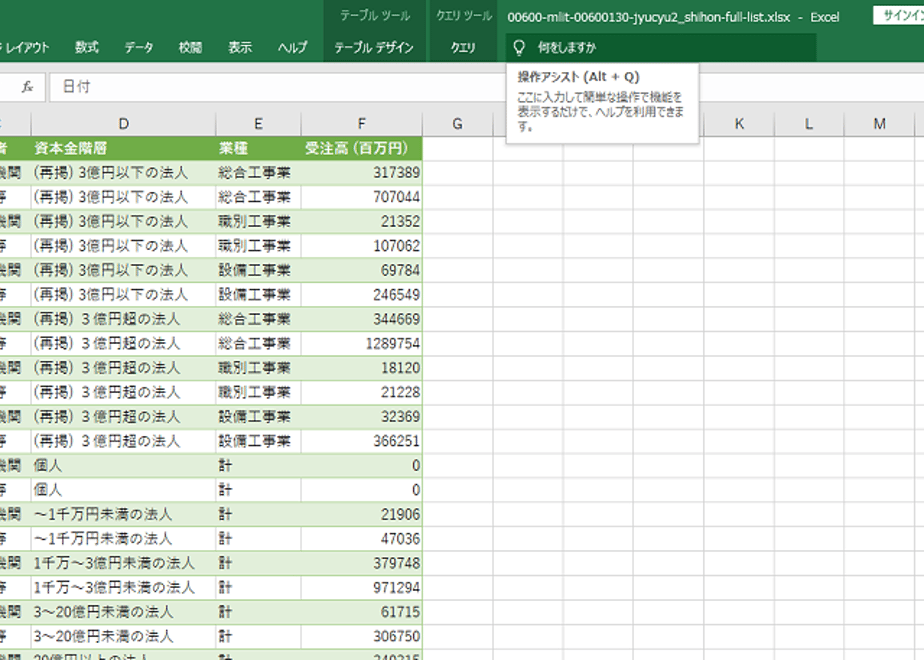Screen dimensions: 924x660
Task: Open the データ ribbon tab
Action: [138, 47]
